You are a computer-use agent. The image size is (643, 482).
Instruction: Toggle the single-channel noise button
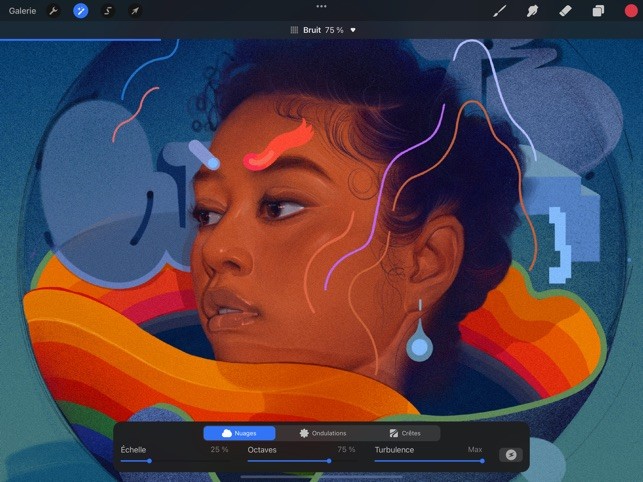[x=511, y=455]
